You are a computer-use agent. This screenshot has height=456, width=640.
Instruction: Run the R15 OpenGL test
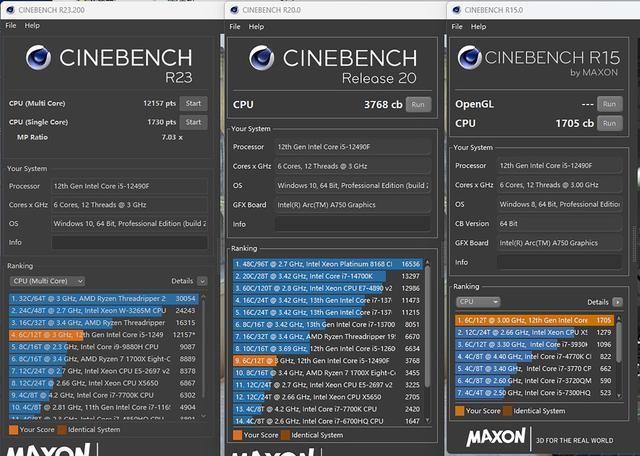(609, 104)
